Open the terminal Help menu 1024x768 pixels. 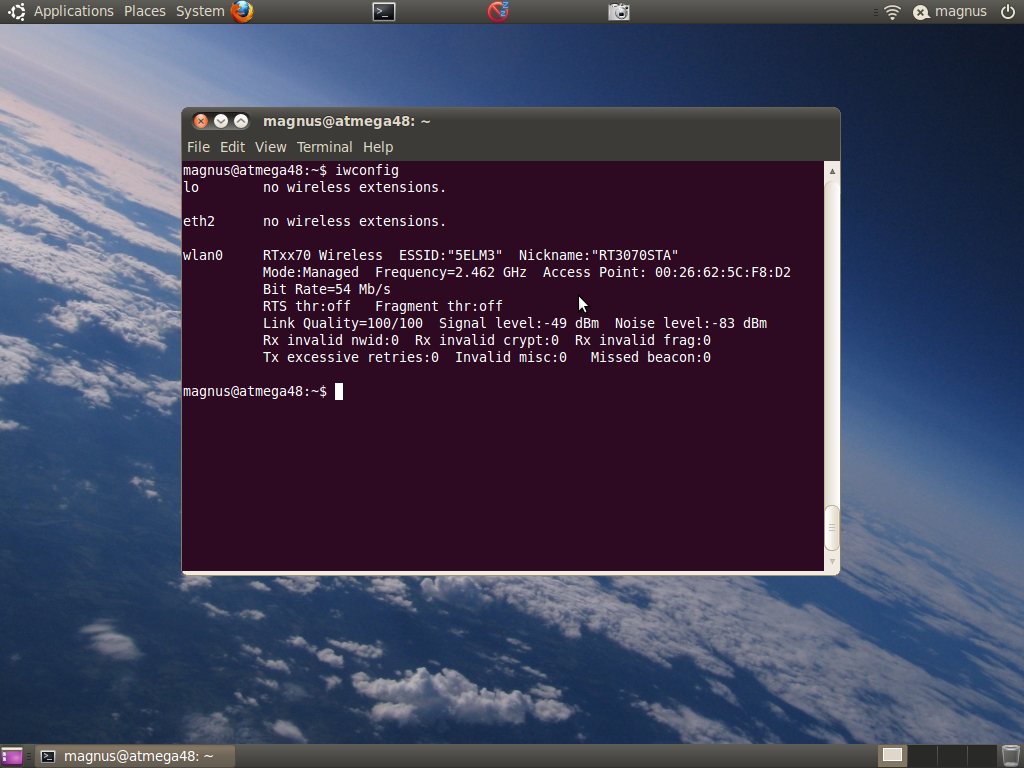coord(377,147)
